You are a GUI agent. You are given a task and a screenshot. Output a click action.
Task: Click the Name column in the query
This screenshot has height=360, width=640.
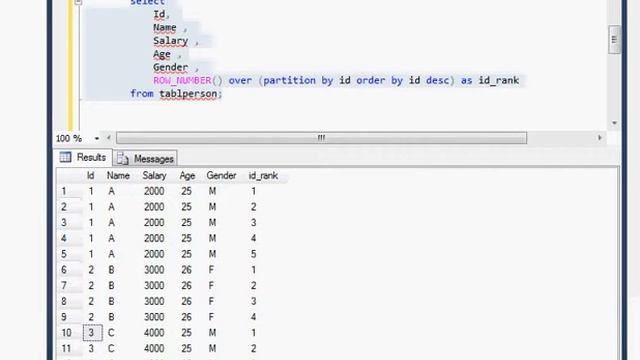click(165, 28)
